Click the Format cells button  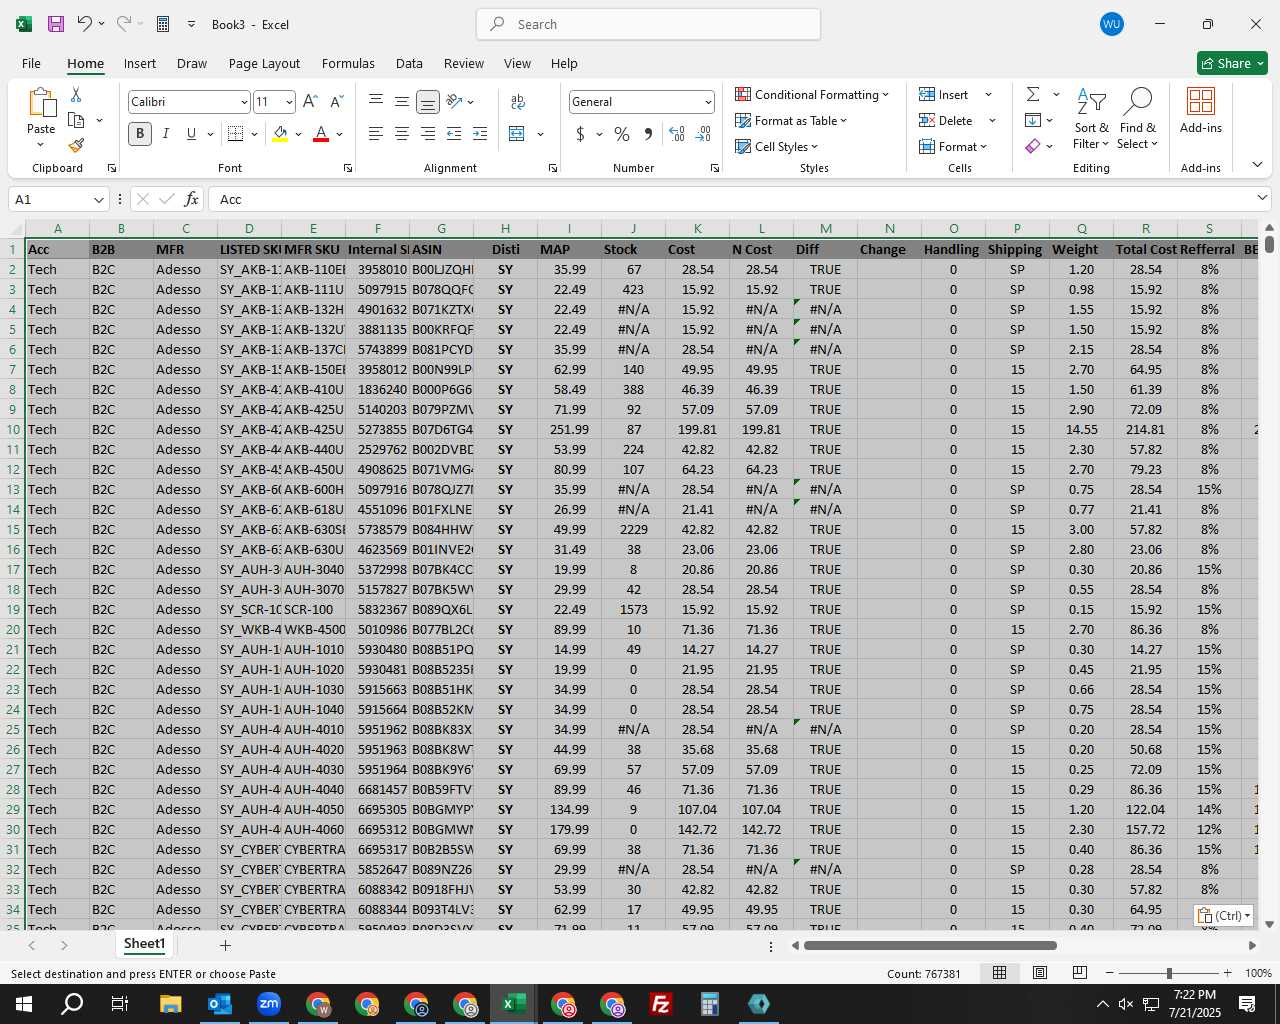(x=953, y=146)
